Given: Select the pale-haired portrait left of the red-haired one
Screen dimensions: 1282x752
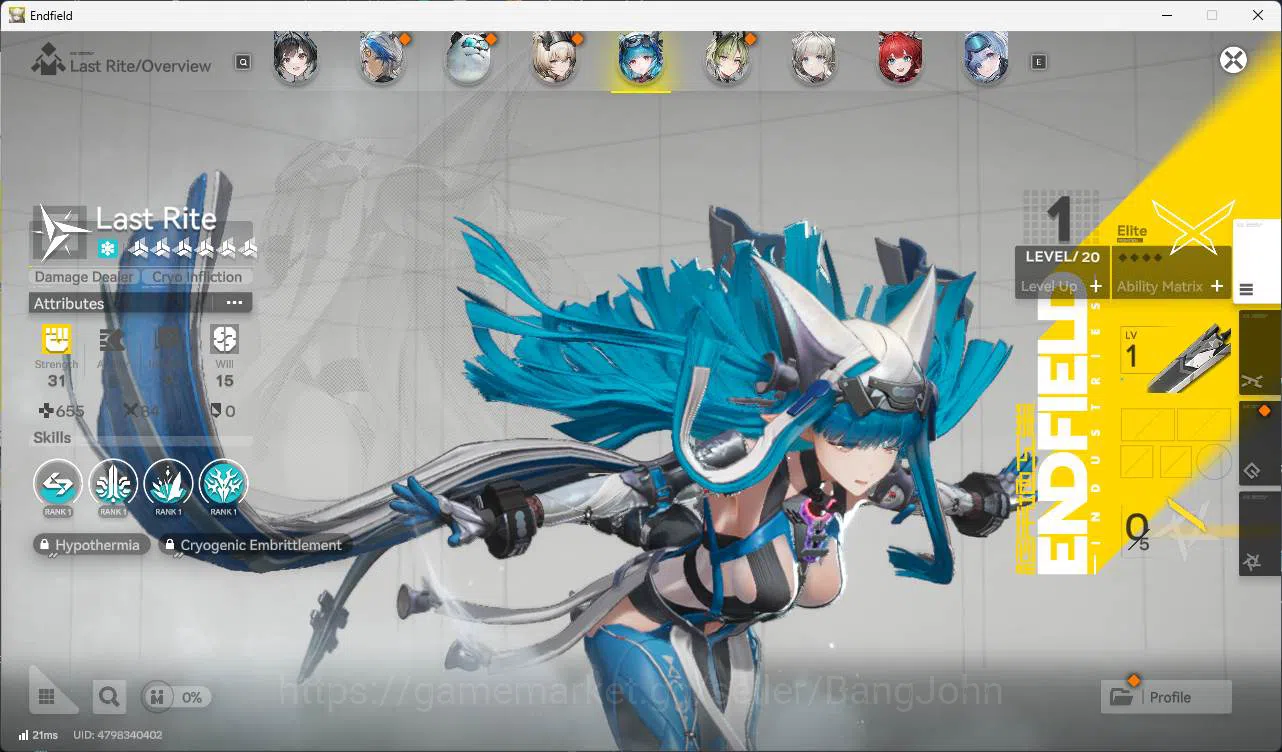Looking at the screenshot, I should coord(813,58).
